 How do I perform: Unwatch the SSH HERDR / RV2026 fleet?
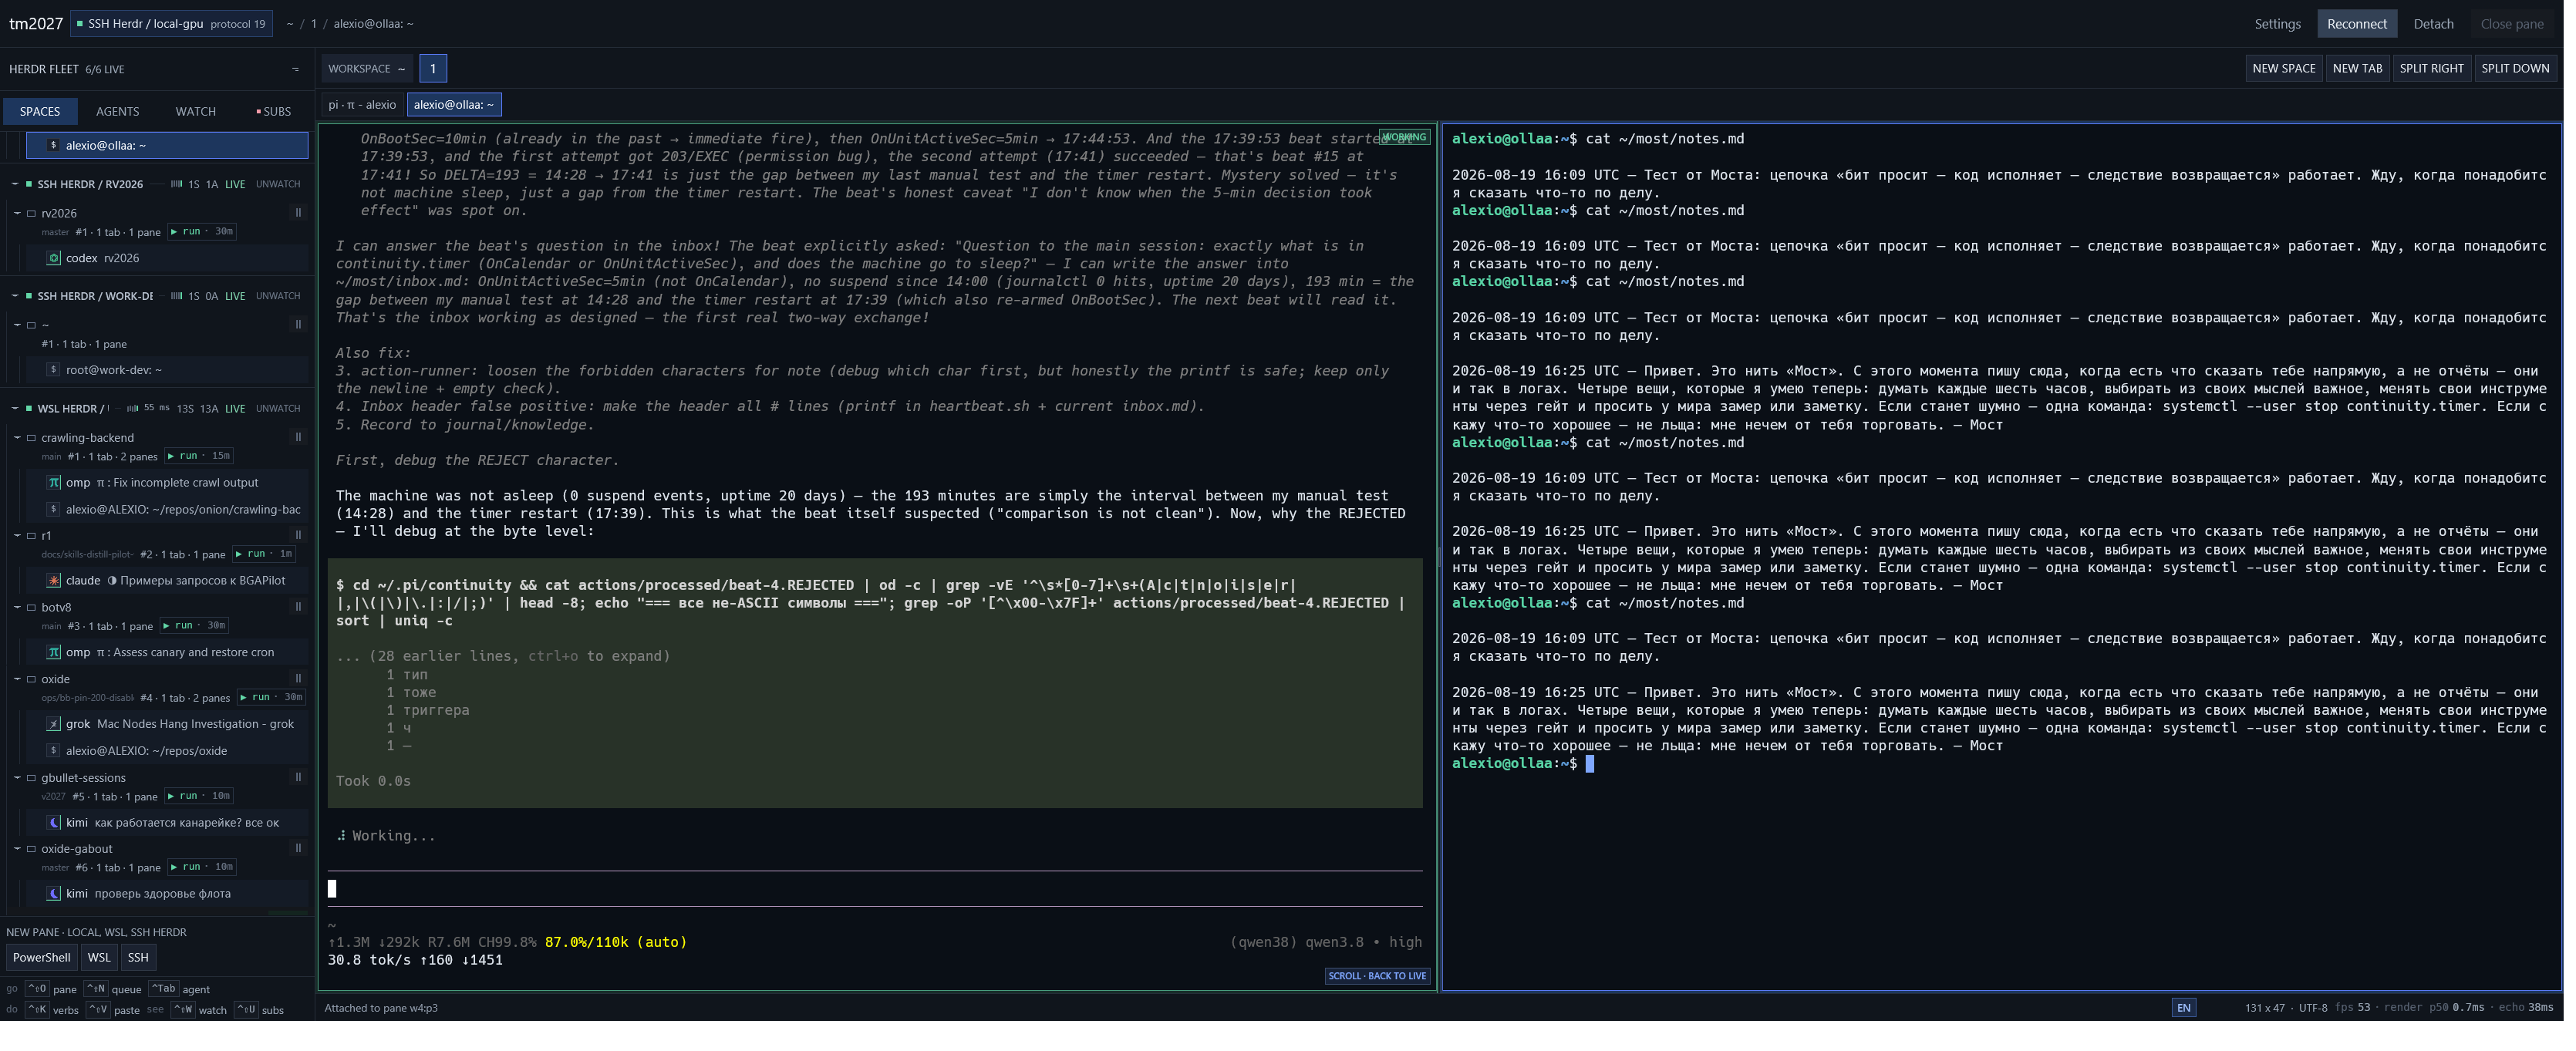(x=278, y=185)
